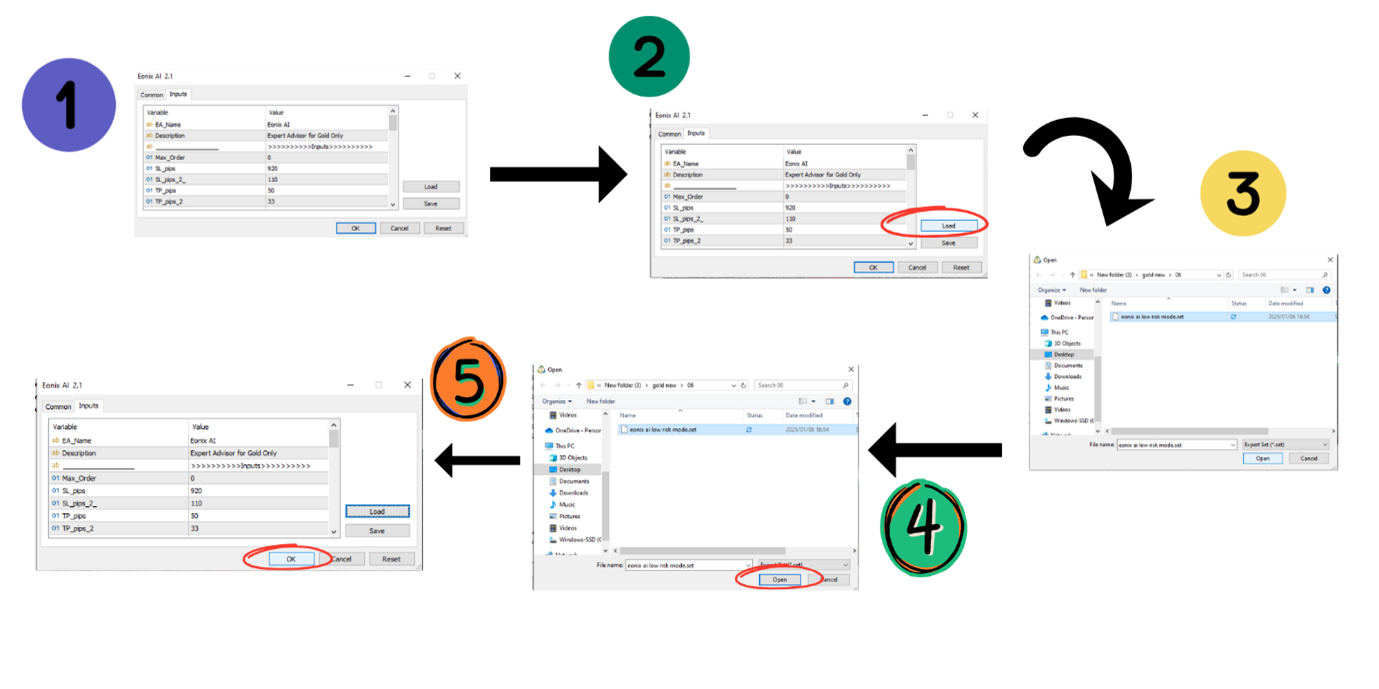Image resolution: width=1379 pixels, height=689 pixels.
Task: Click Load in the step 2 Eonix dialog
Action: pyautogui.click(x=948, y=225)
